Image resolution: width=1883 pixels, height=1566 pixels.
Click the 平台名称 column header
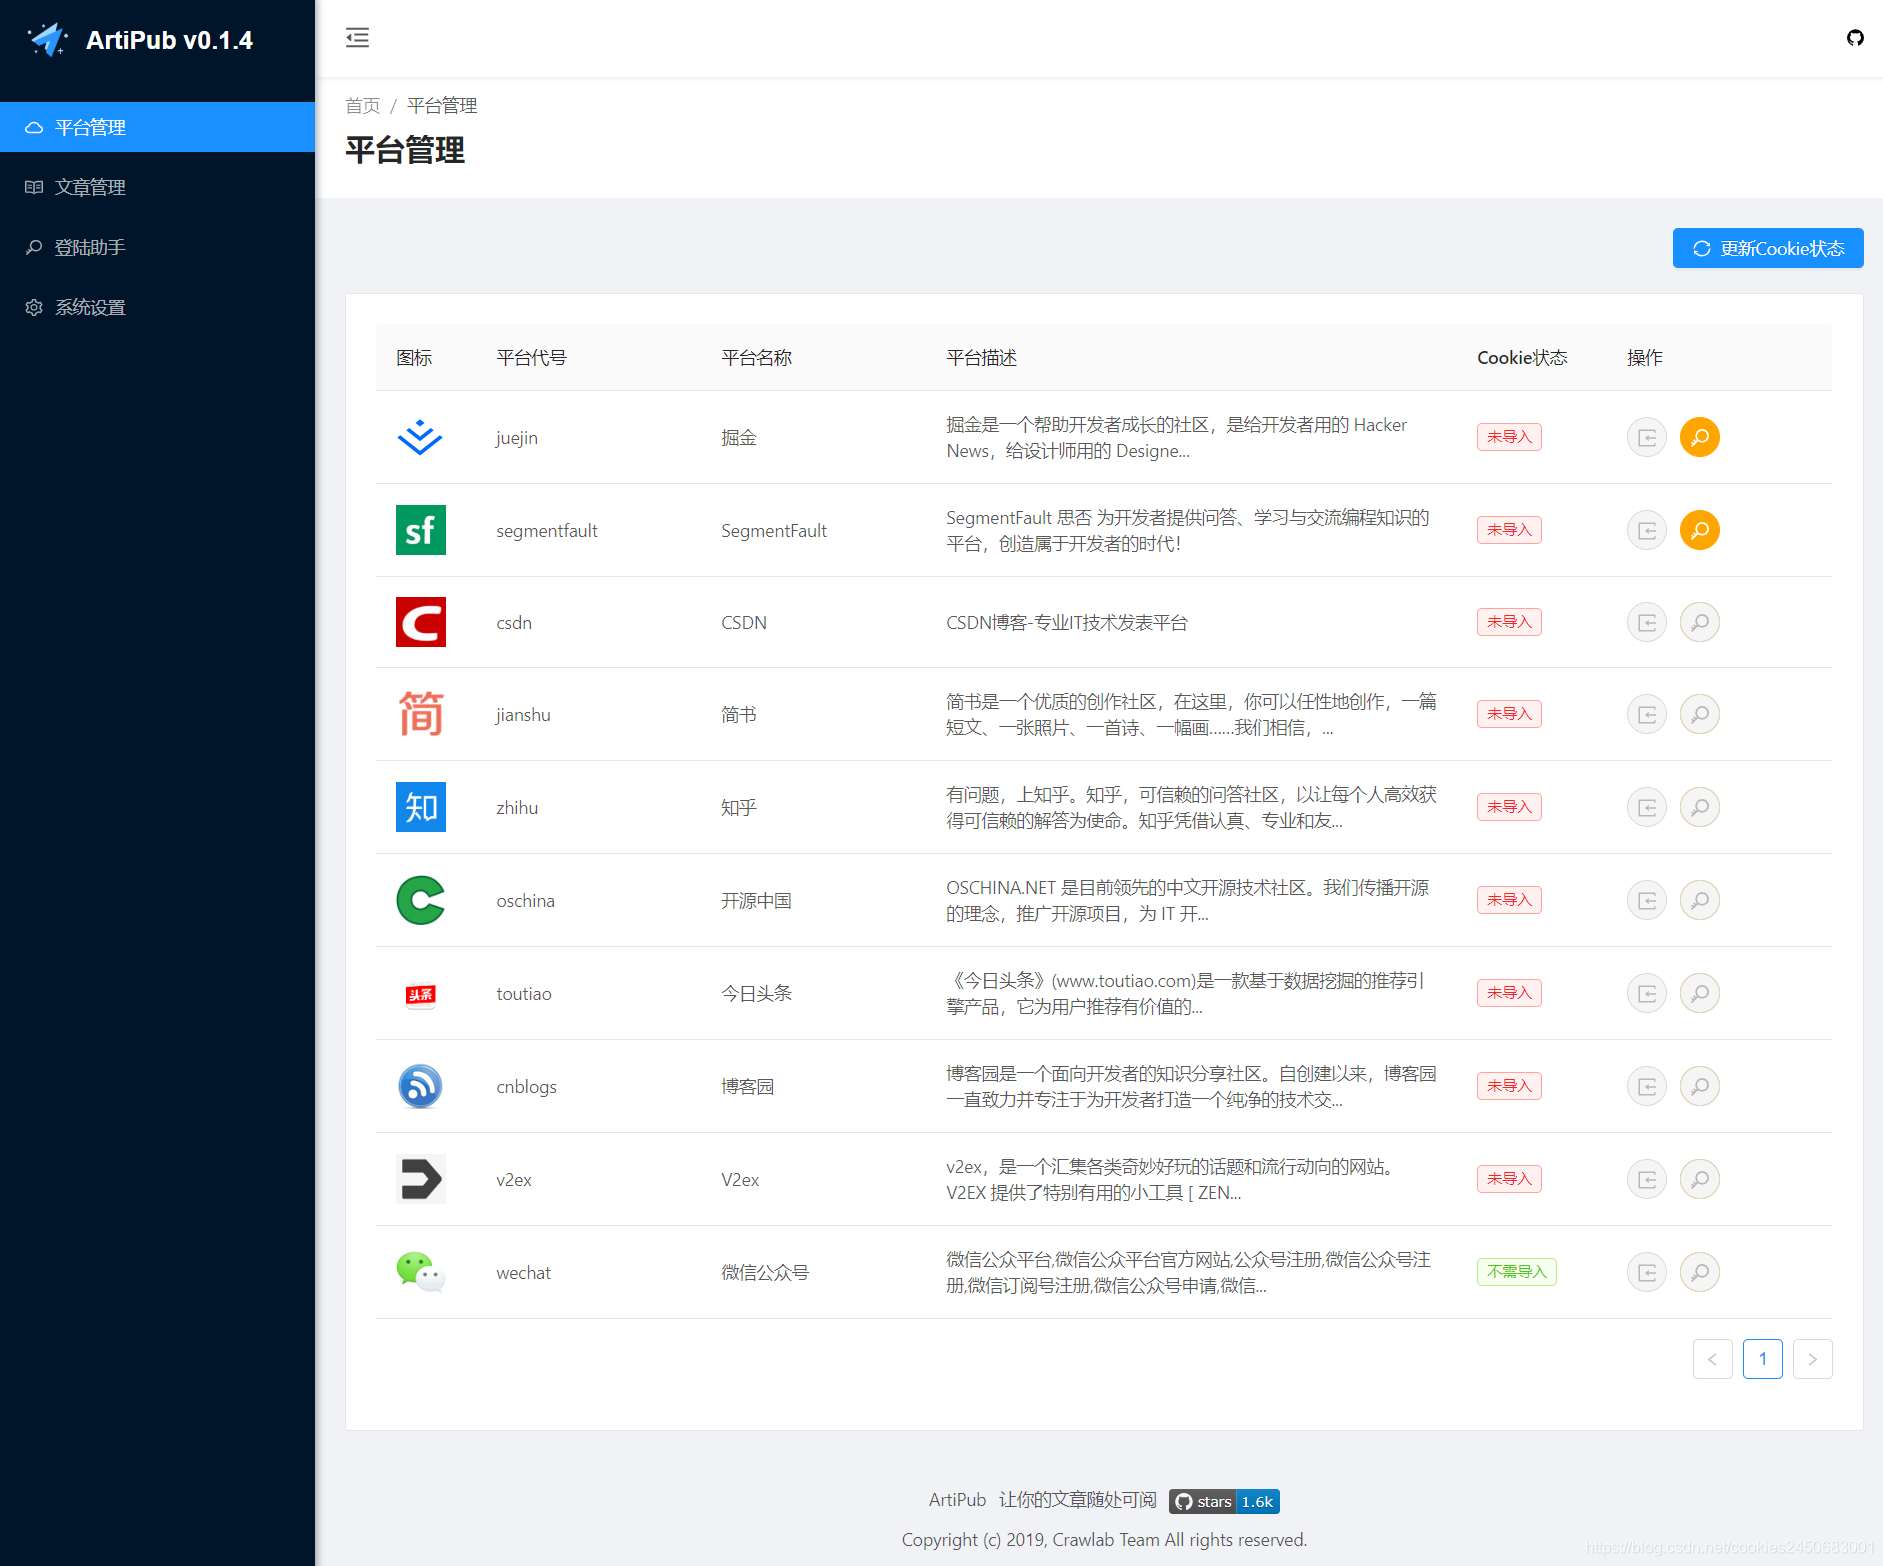coord(756,358)
